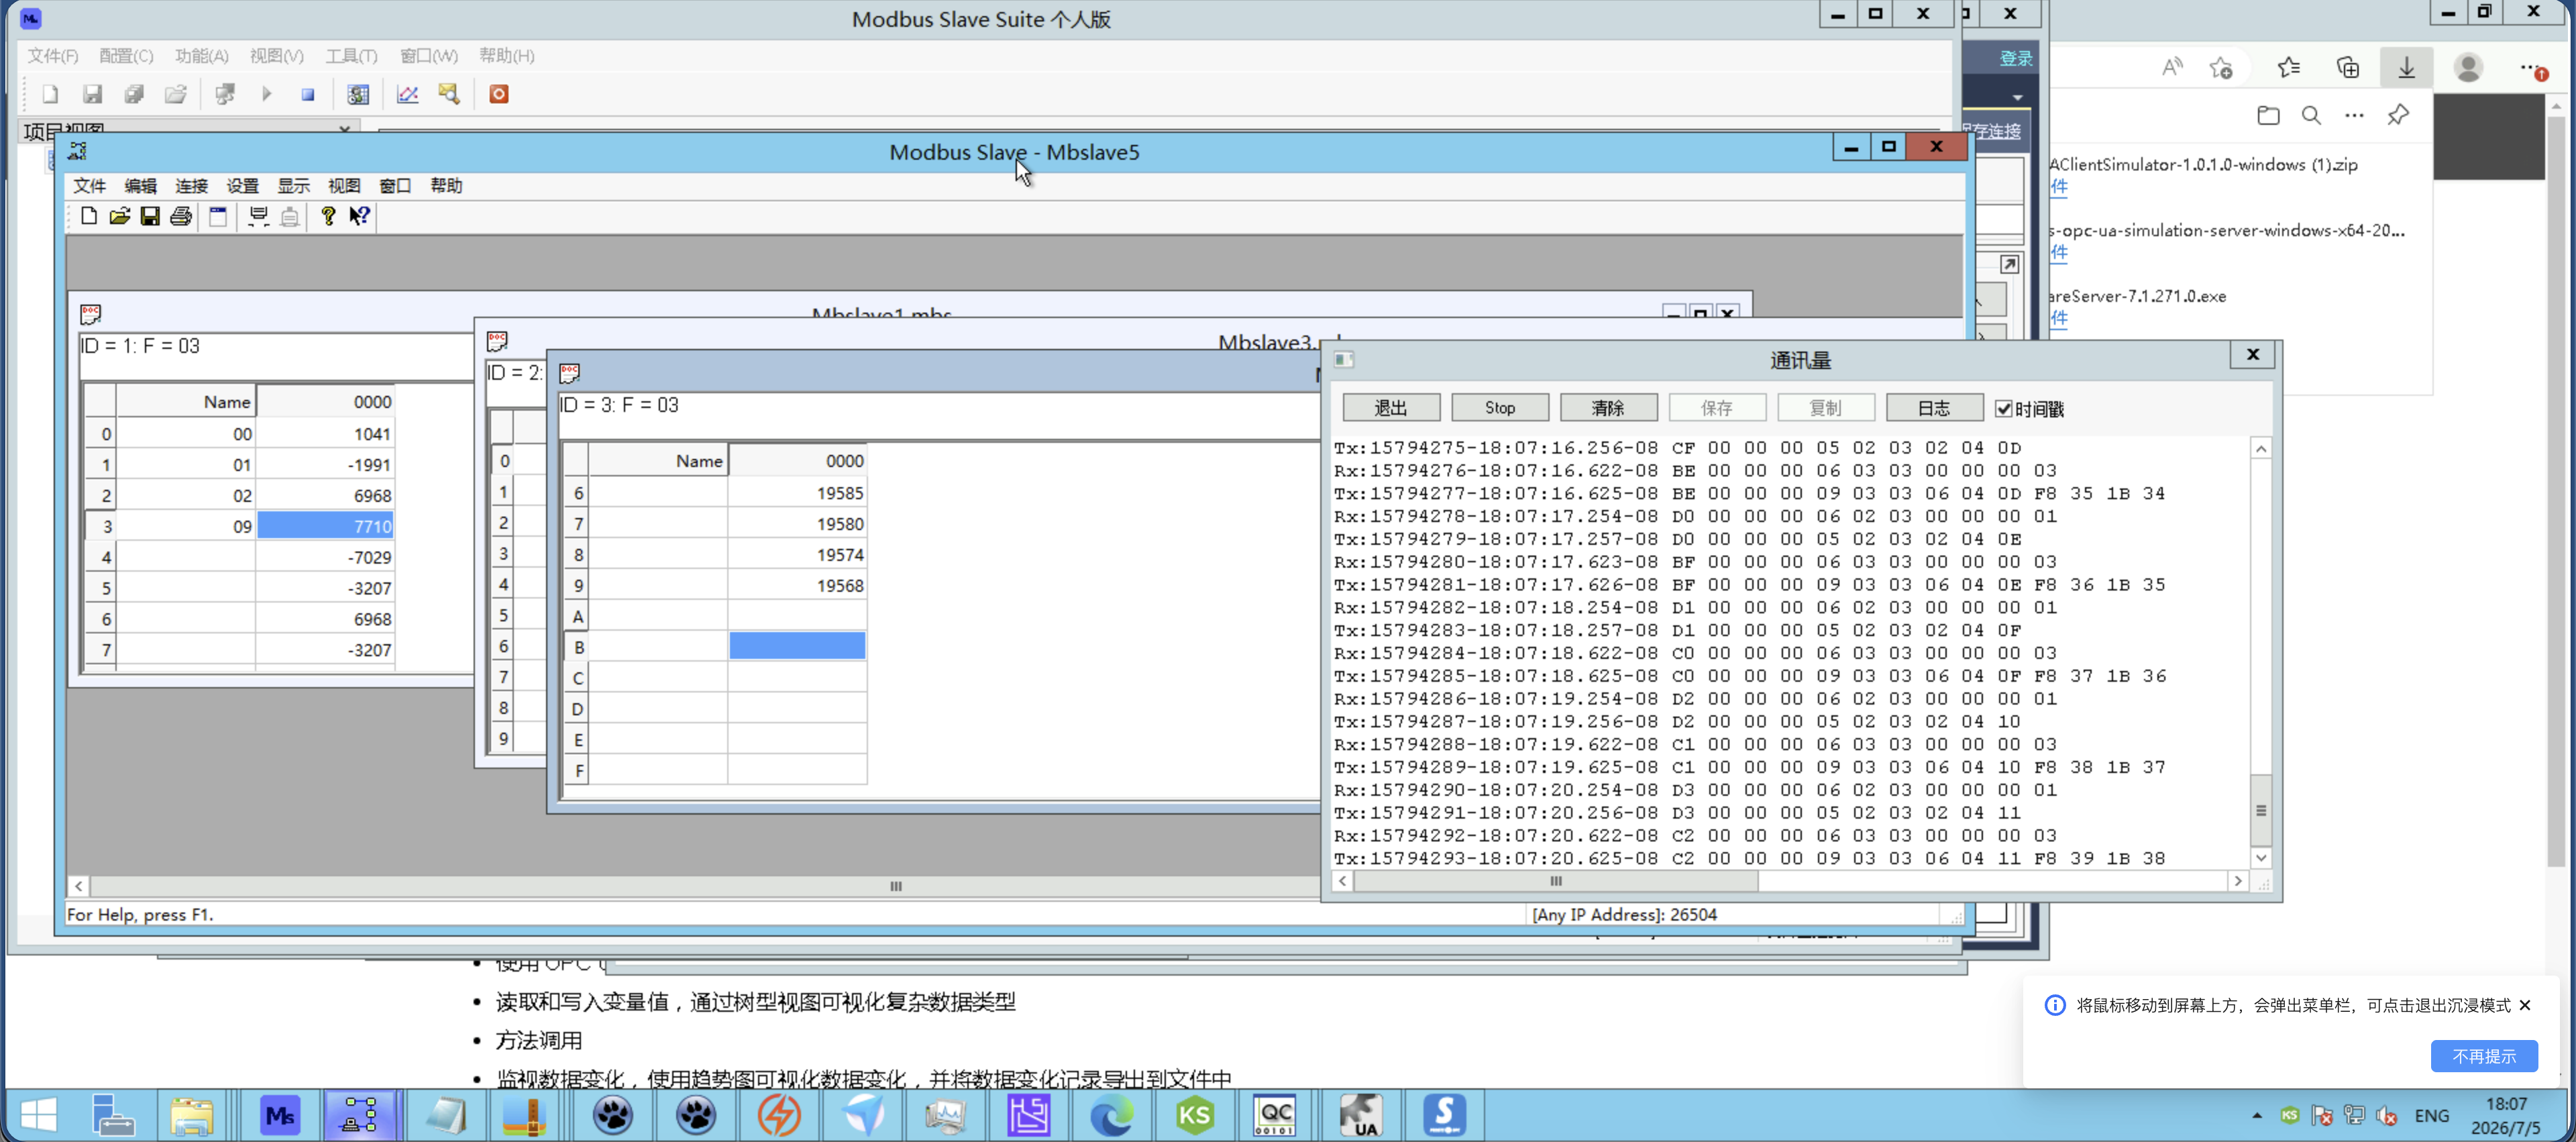The width and height of the screenshot is (2576, 1142).
Task: Open Microsoft Edge from taskbar
Action: [1112, 1114]
